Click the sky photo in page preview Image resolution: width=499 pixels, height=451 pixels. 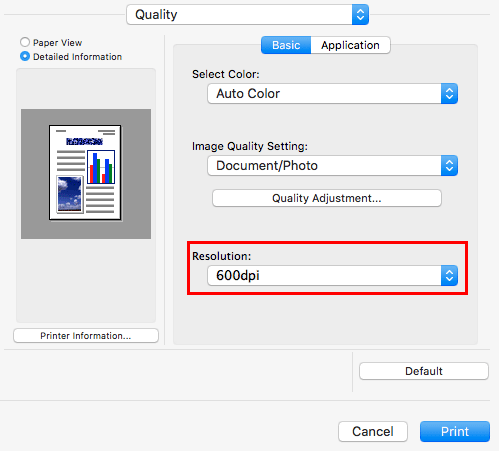pos(70,194)
